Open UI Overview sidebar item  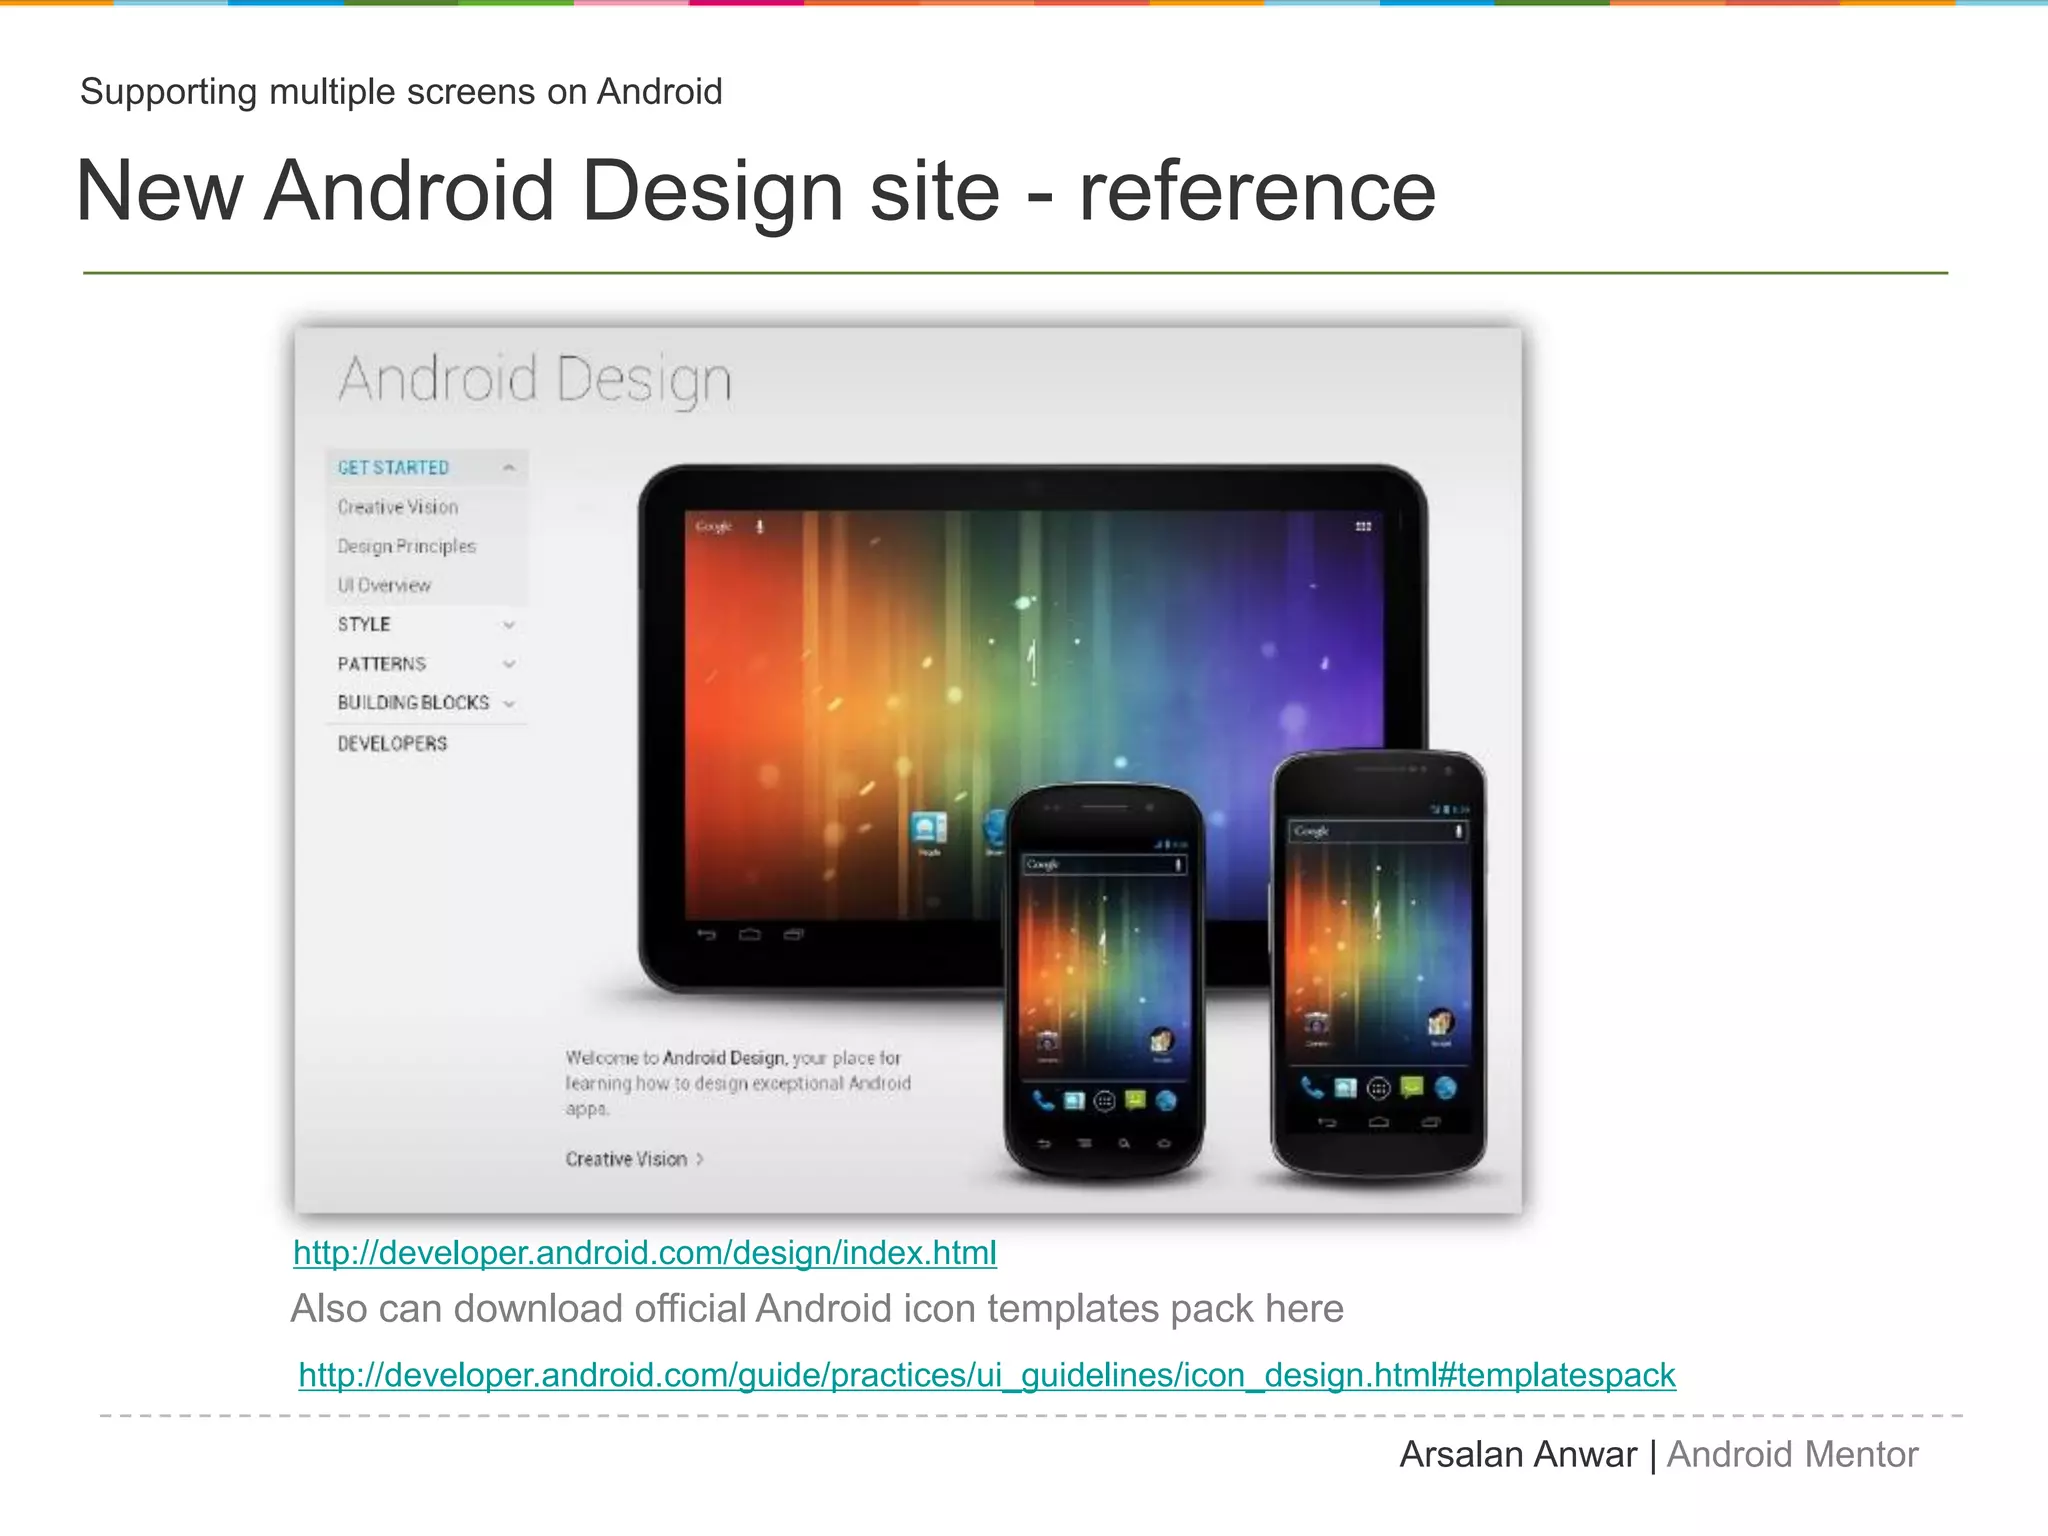[384, 585]
